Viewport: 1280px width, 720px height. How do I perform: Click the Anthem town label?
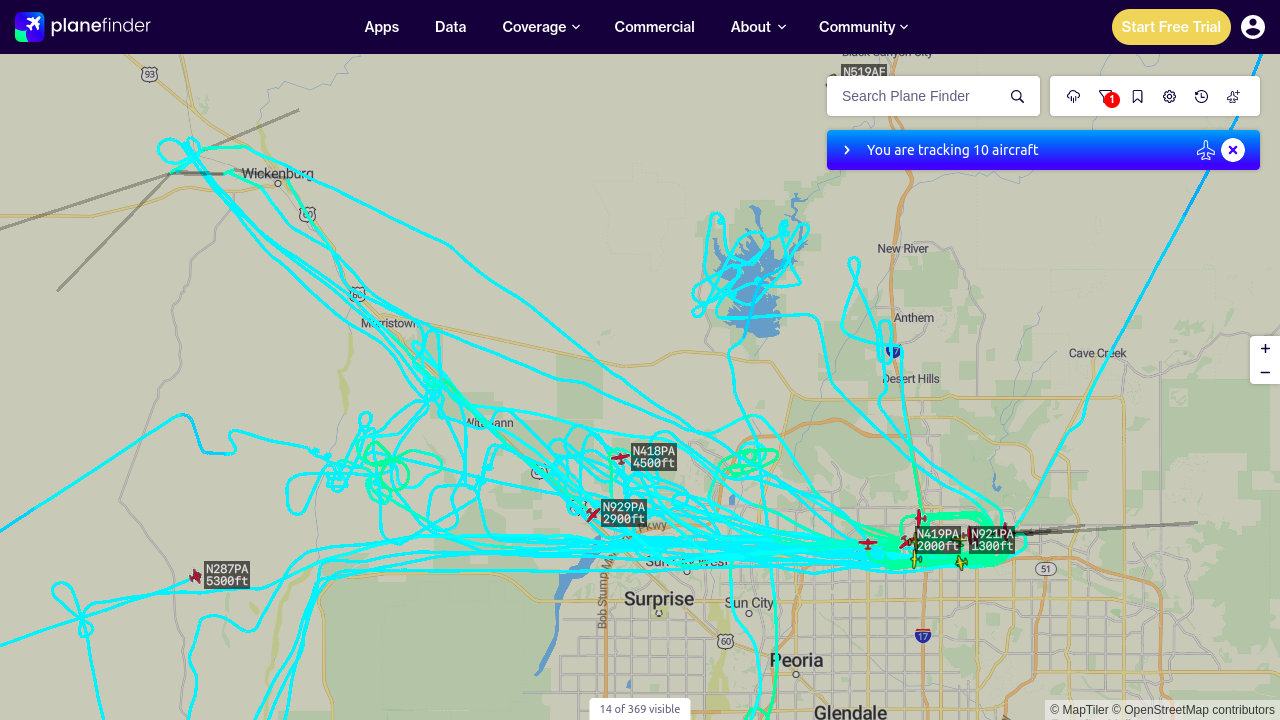pyautogui.click(x=914, y=318)
